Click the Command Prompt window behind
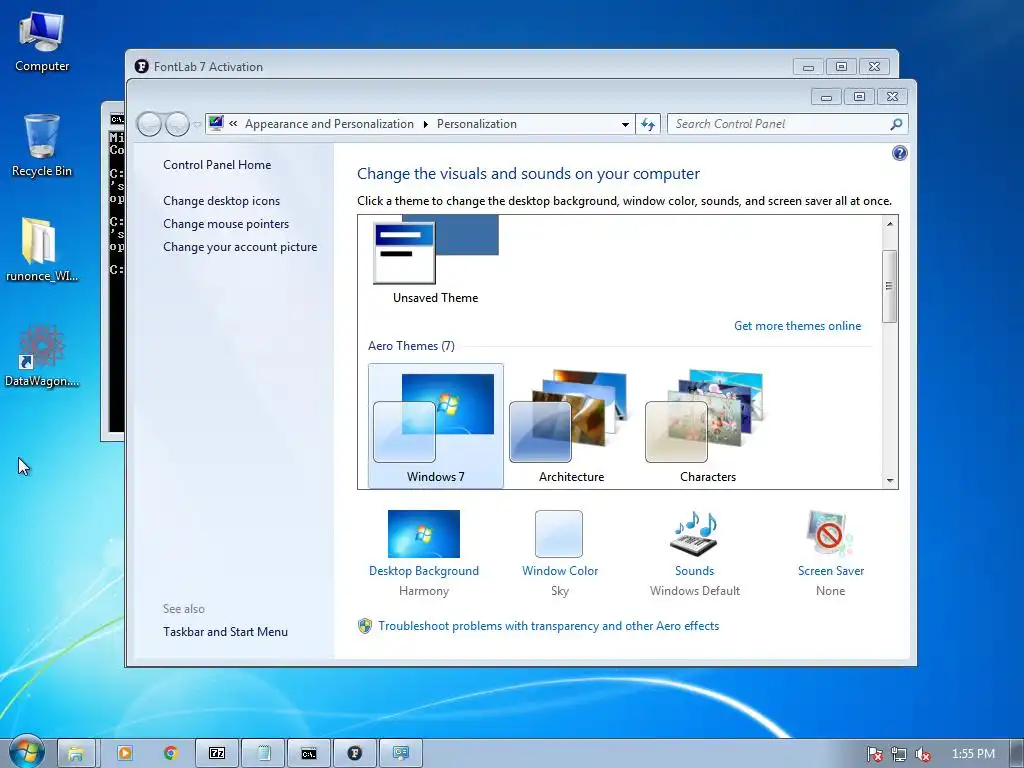 pyautogui.click(x=113, y=274)
